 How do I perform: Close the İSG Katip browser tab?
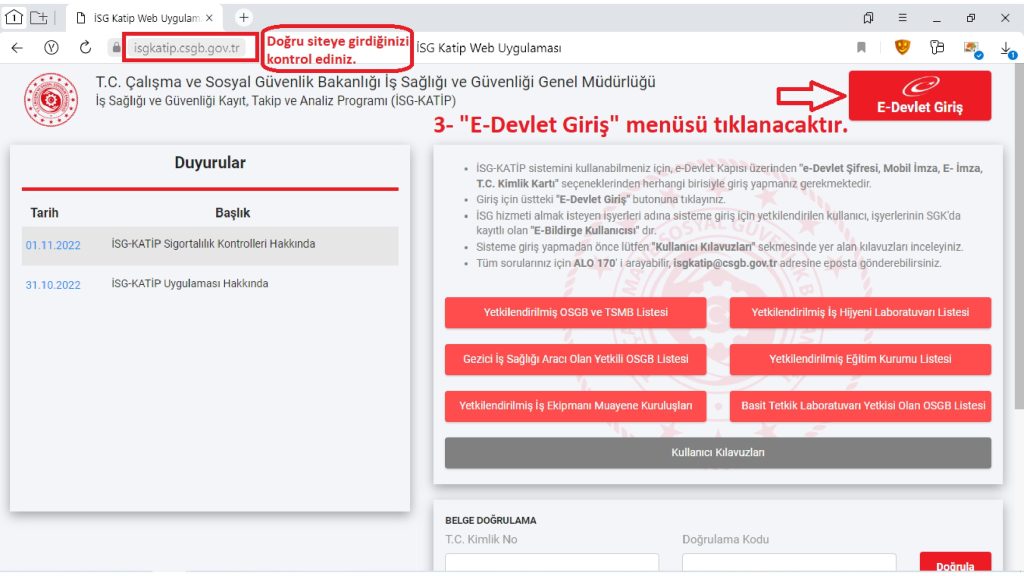pos(209,18)
